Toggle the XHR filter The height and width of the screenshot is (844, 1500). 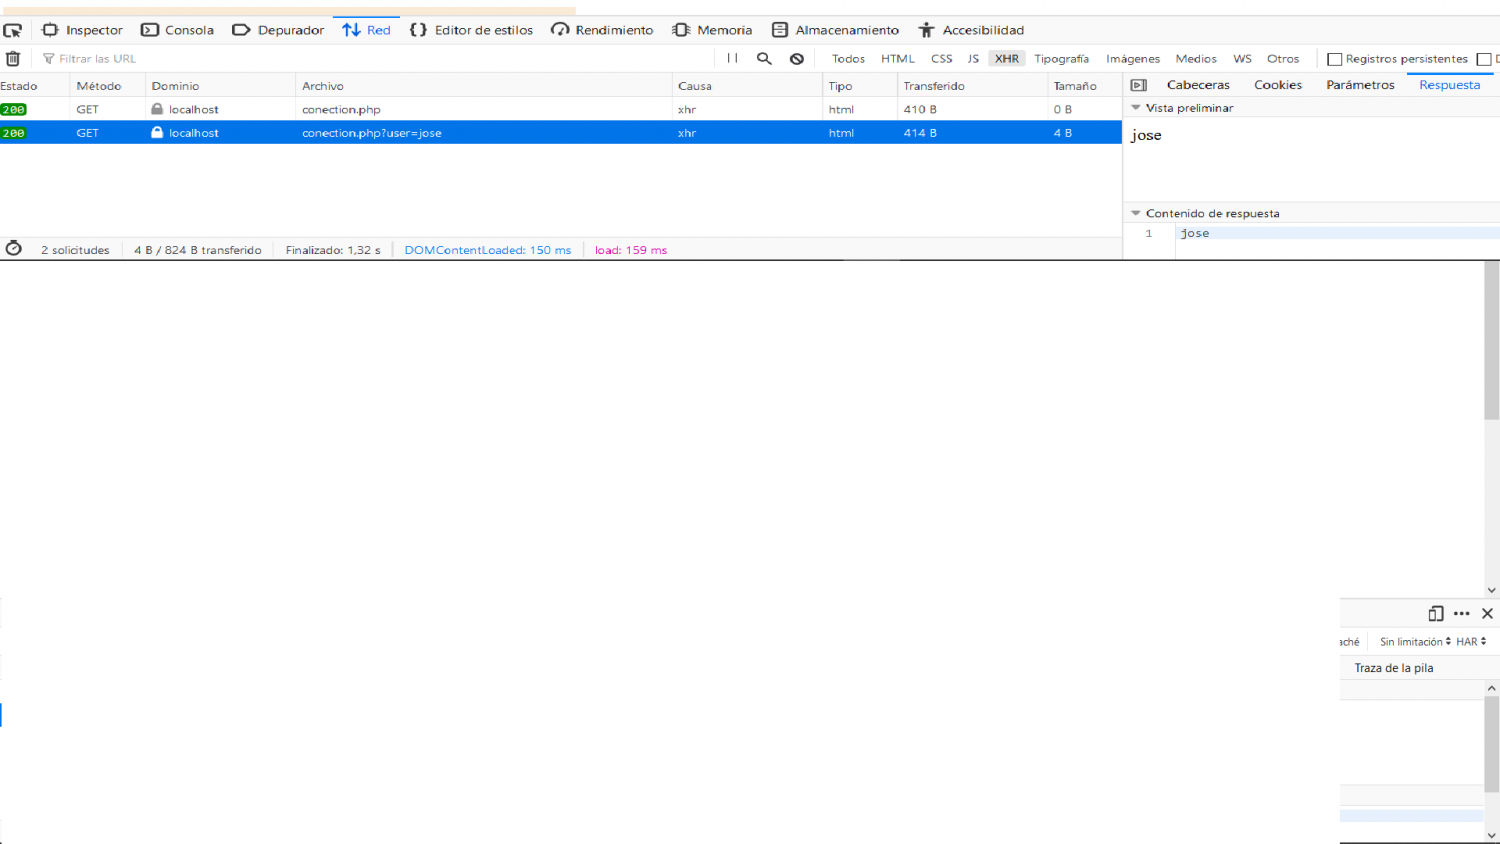(1007, 59)
